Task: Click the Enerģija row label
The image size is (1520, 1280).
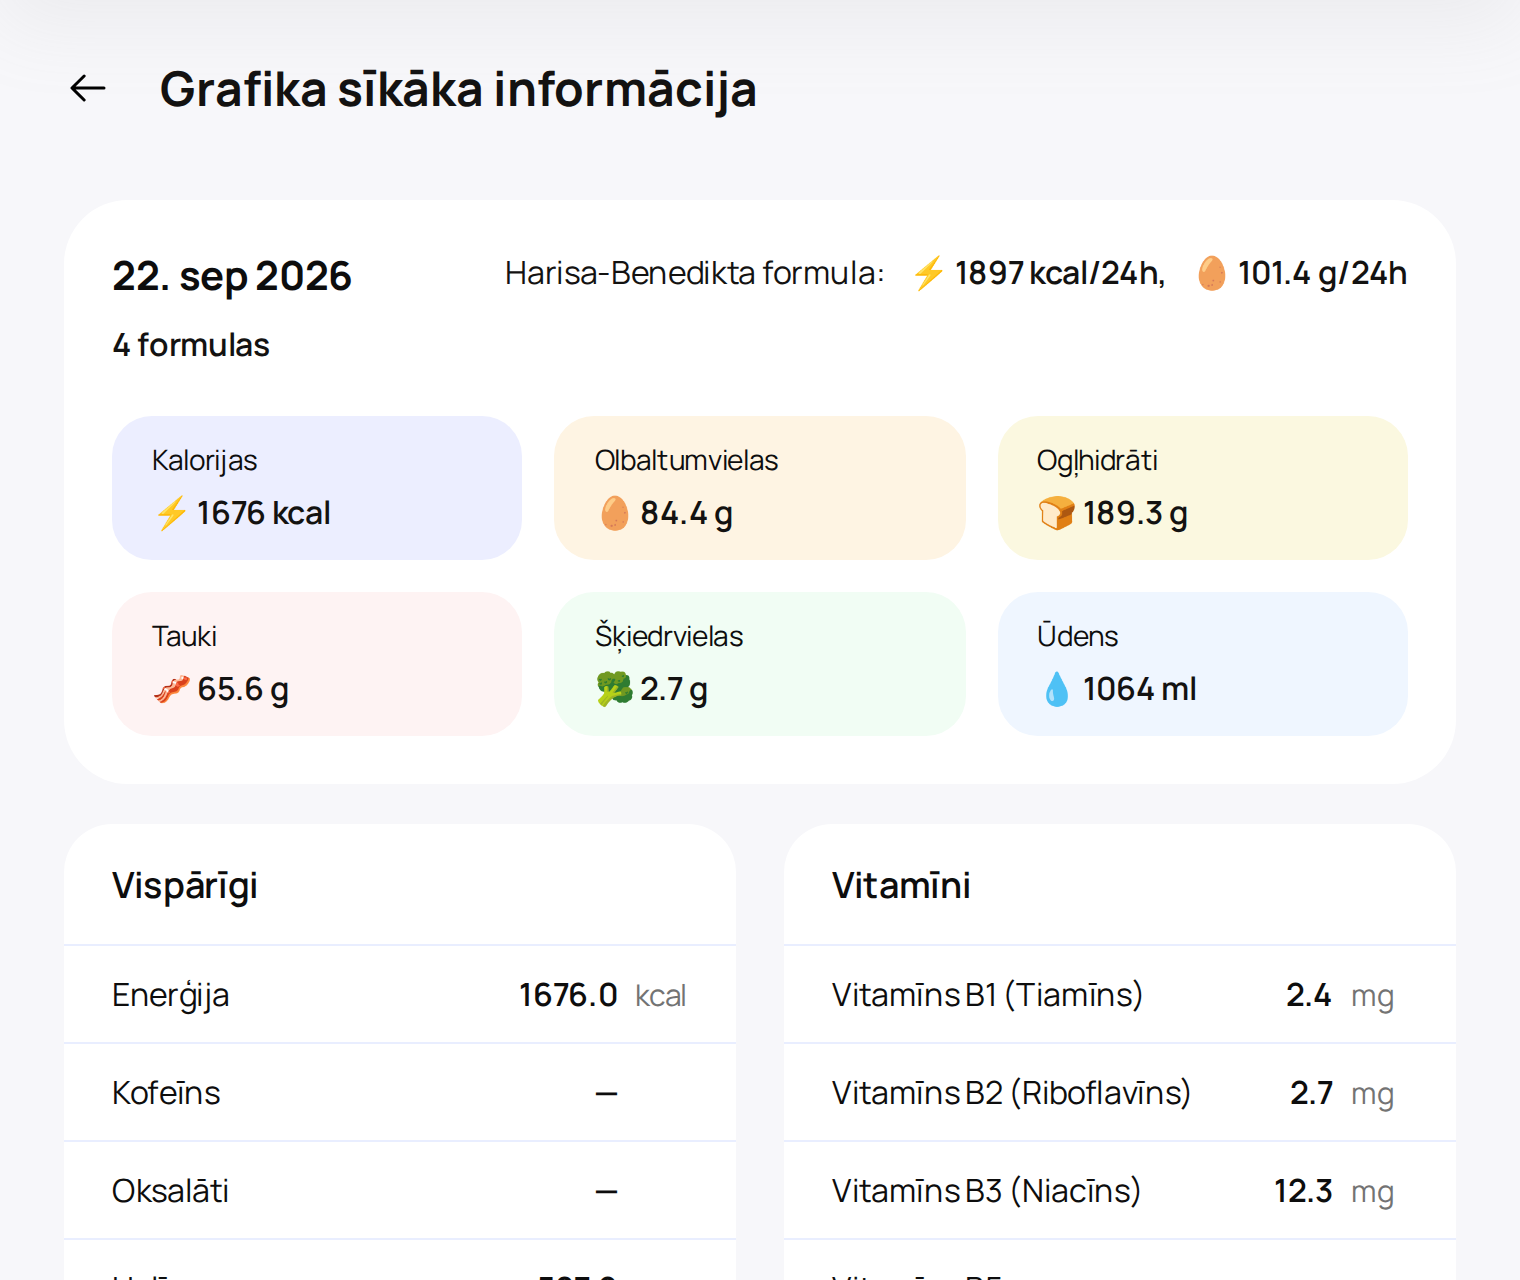Action: point(171,995)
